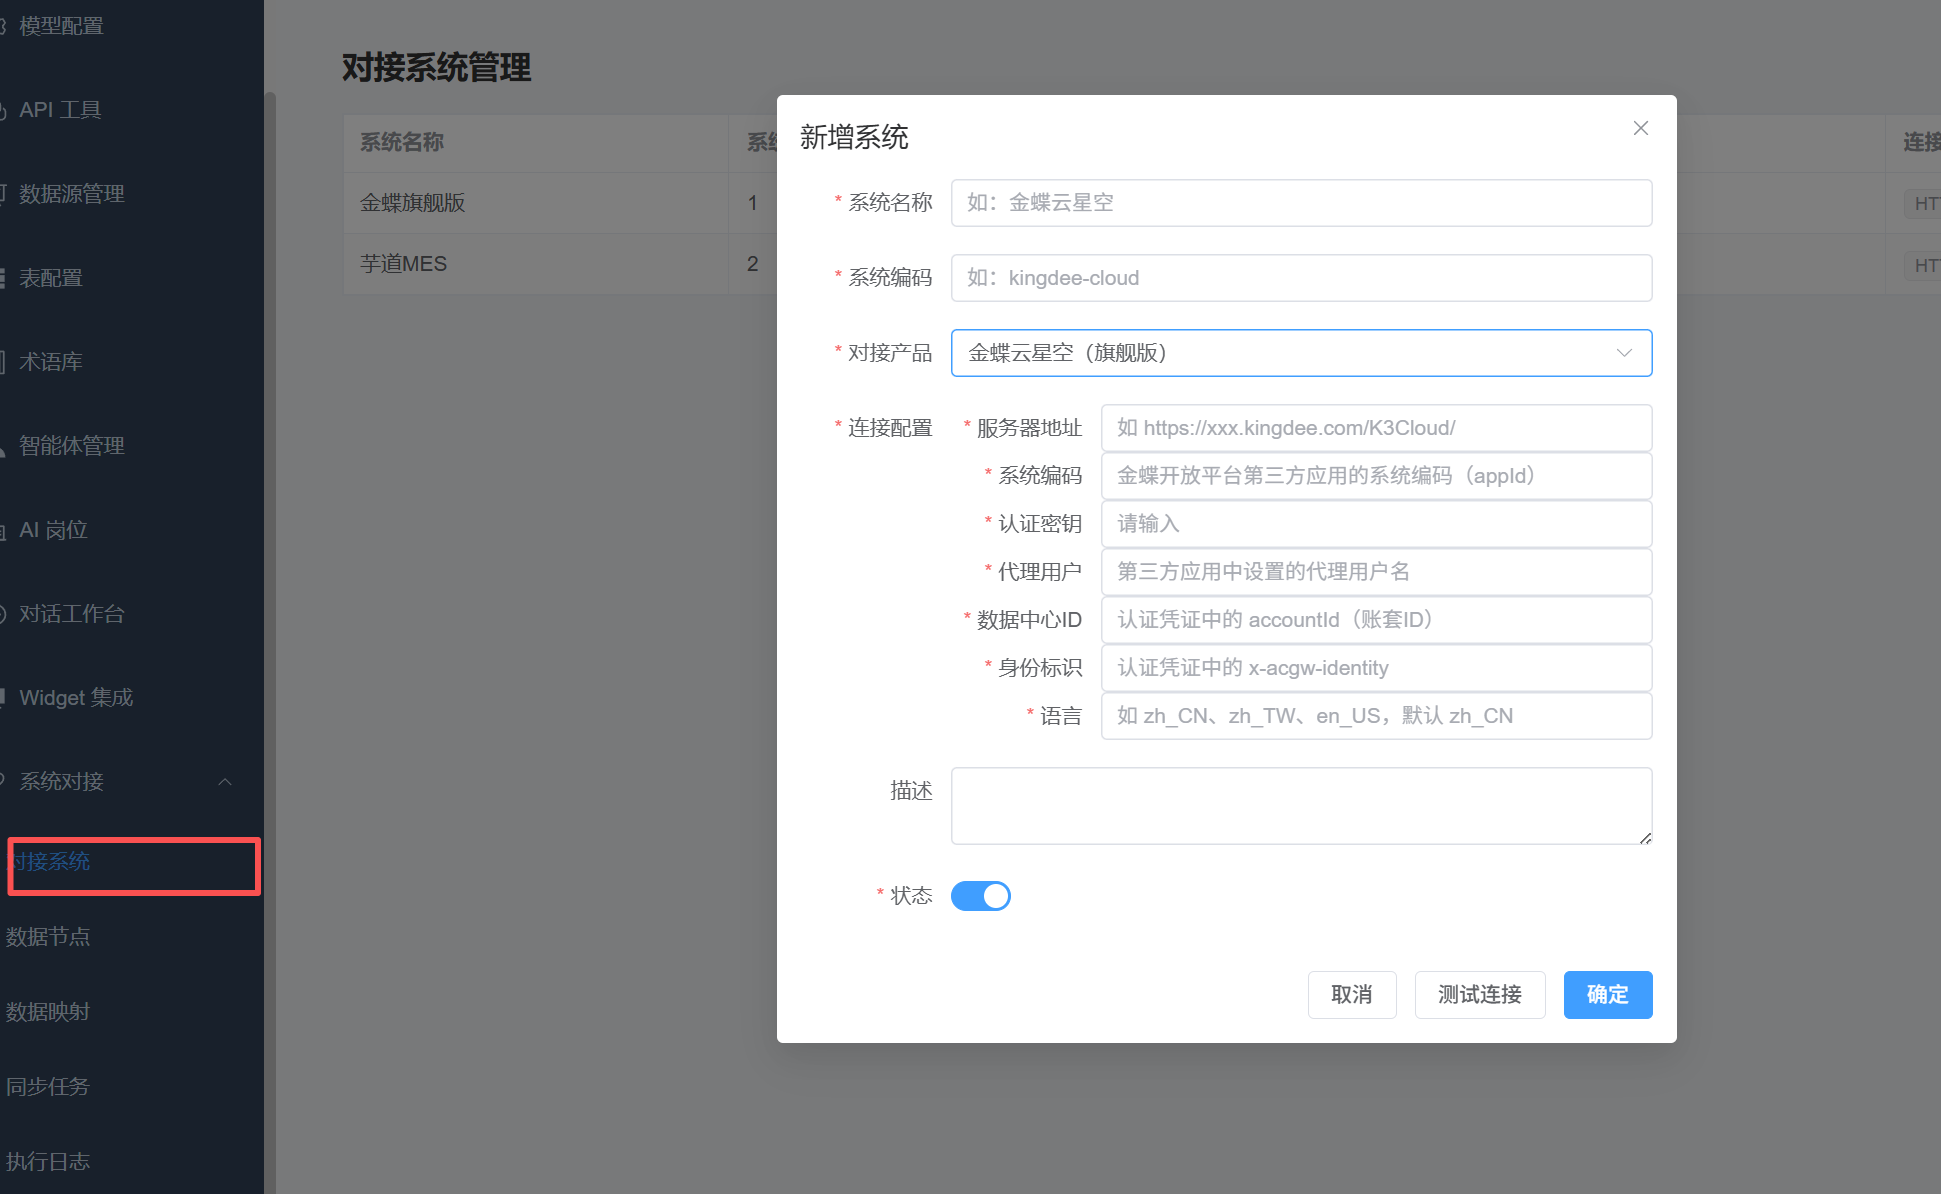Select 数据映射 submenu item
The height and width of the screenshot is (1194, 1941).
[x=48, y=1012]
